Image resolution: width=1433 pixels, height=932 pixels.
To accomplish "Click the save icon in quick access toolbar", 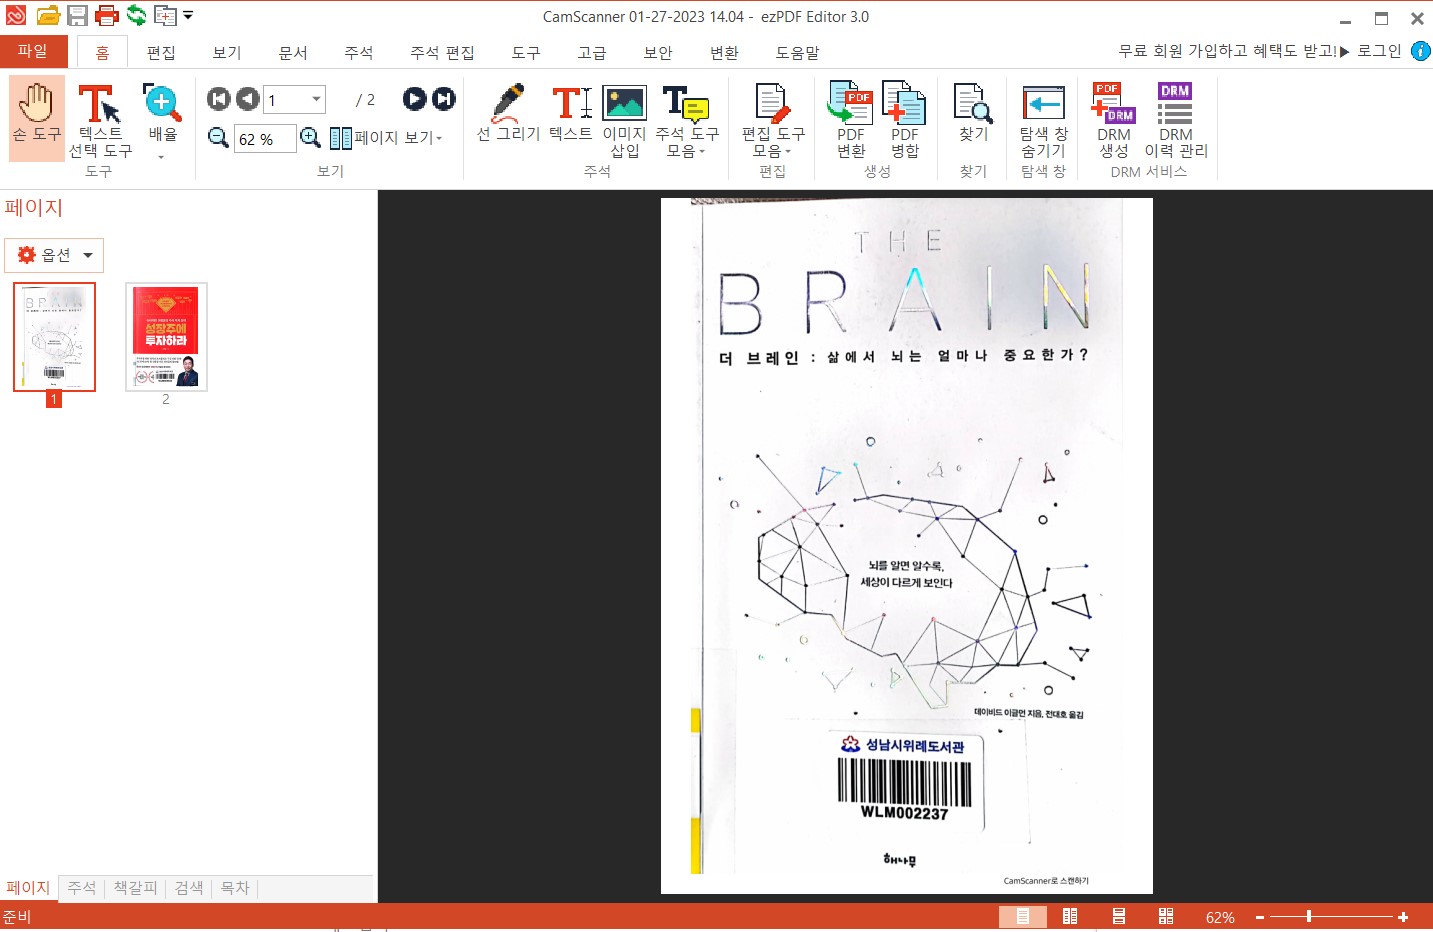I will point(77,15).
